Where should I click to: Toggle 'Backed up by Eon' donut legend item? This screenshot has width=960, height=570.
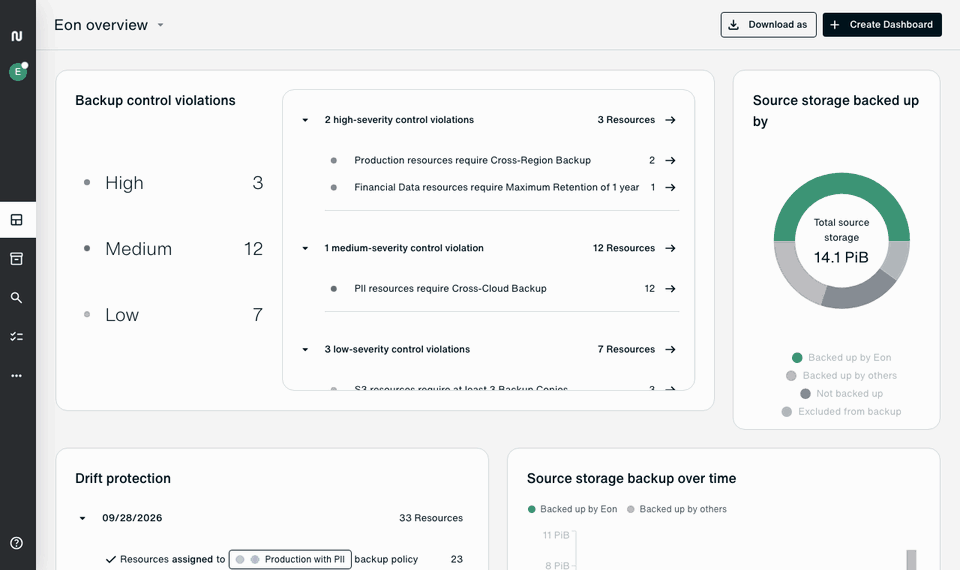(x=841, y=358)
